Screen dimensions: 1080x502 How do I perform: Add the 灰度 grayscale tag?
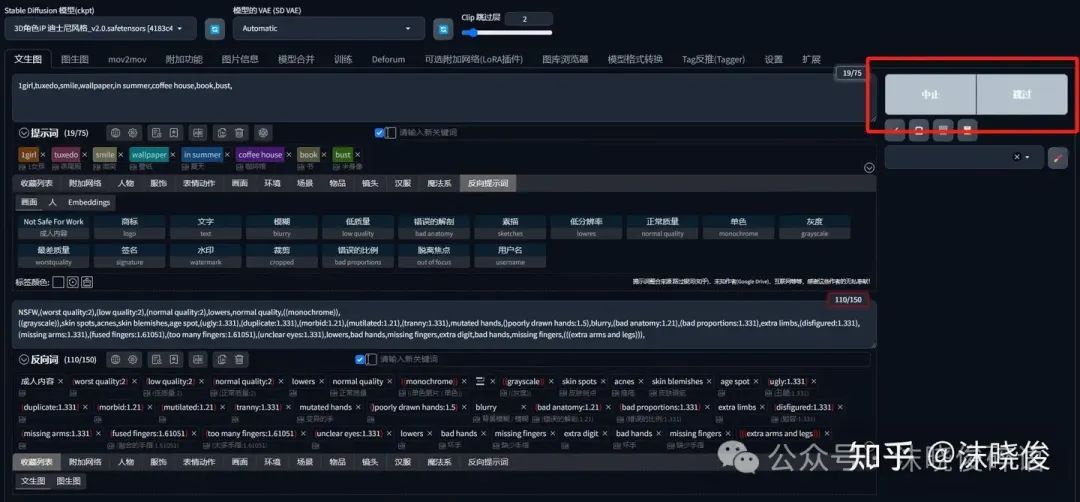pos(814,227)
